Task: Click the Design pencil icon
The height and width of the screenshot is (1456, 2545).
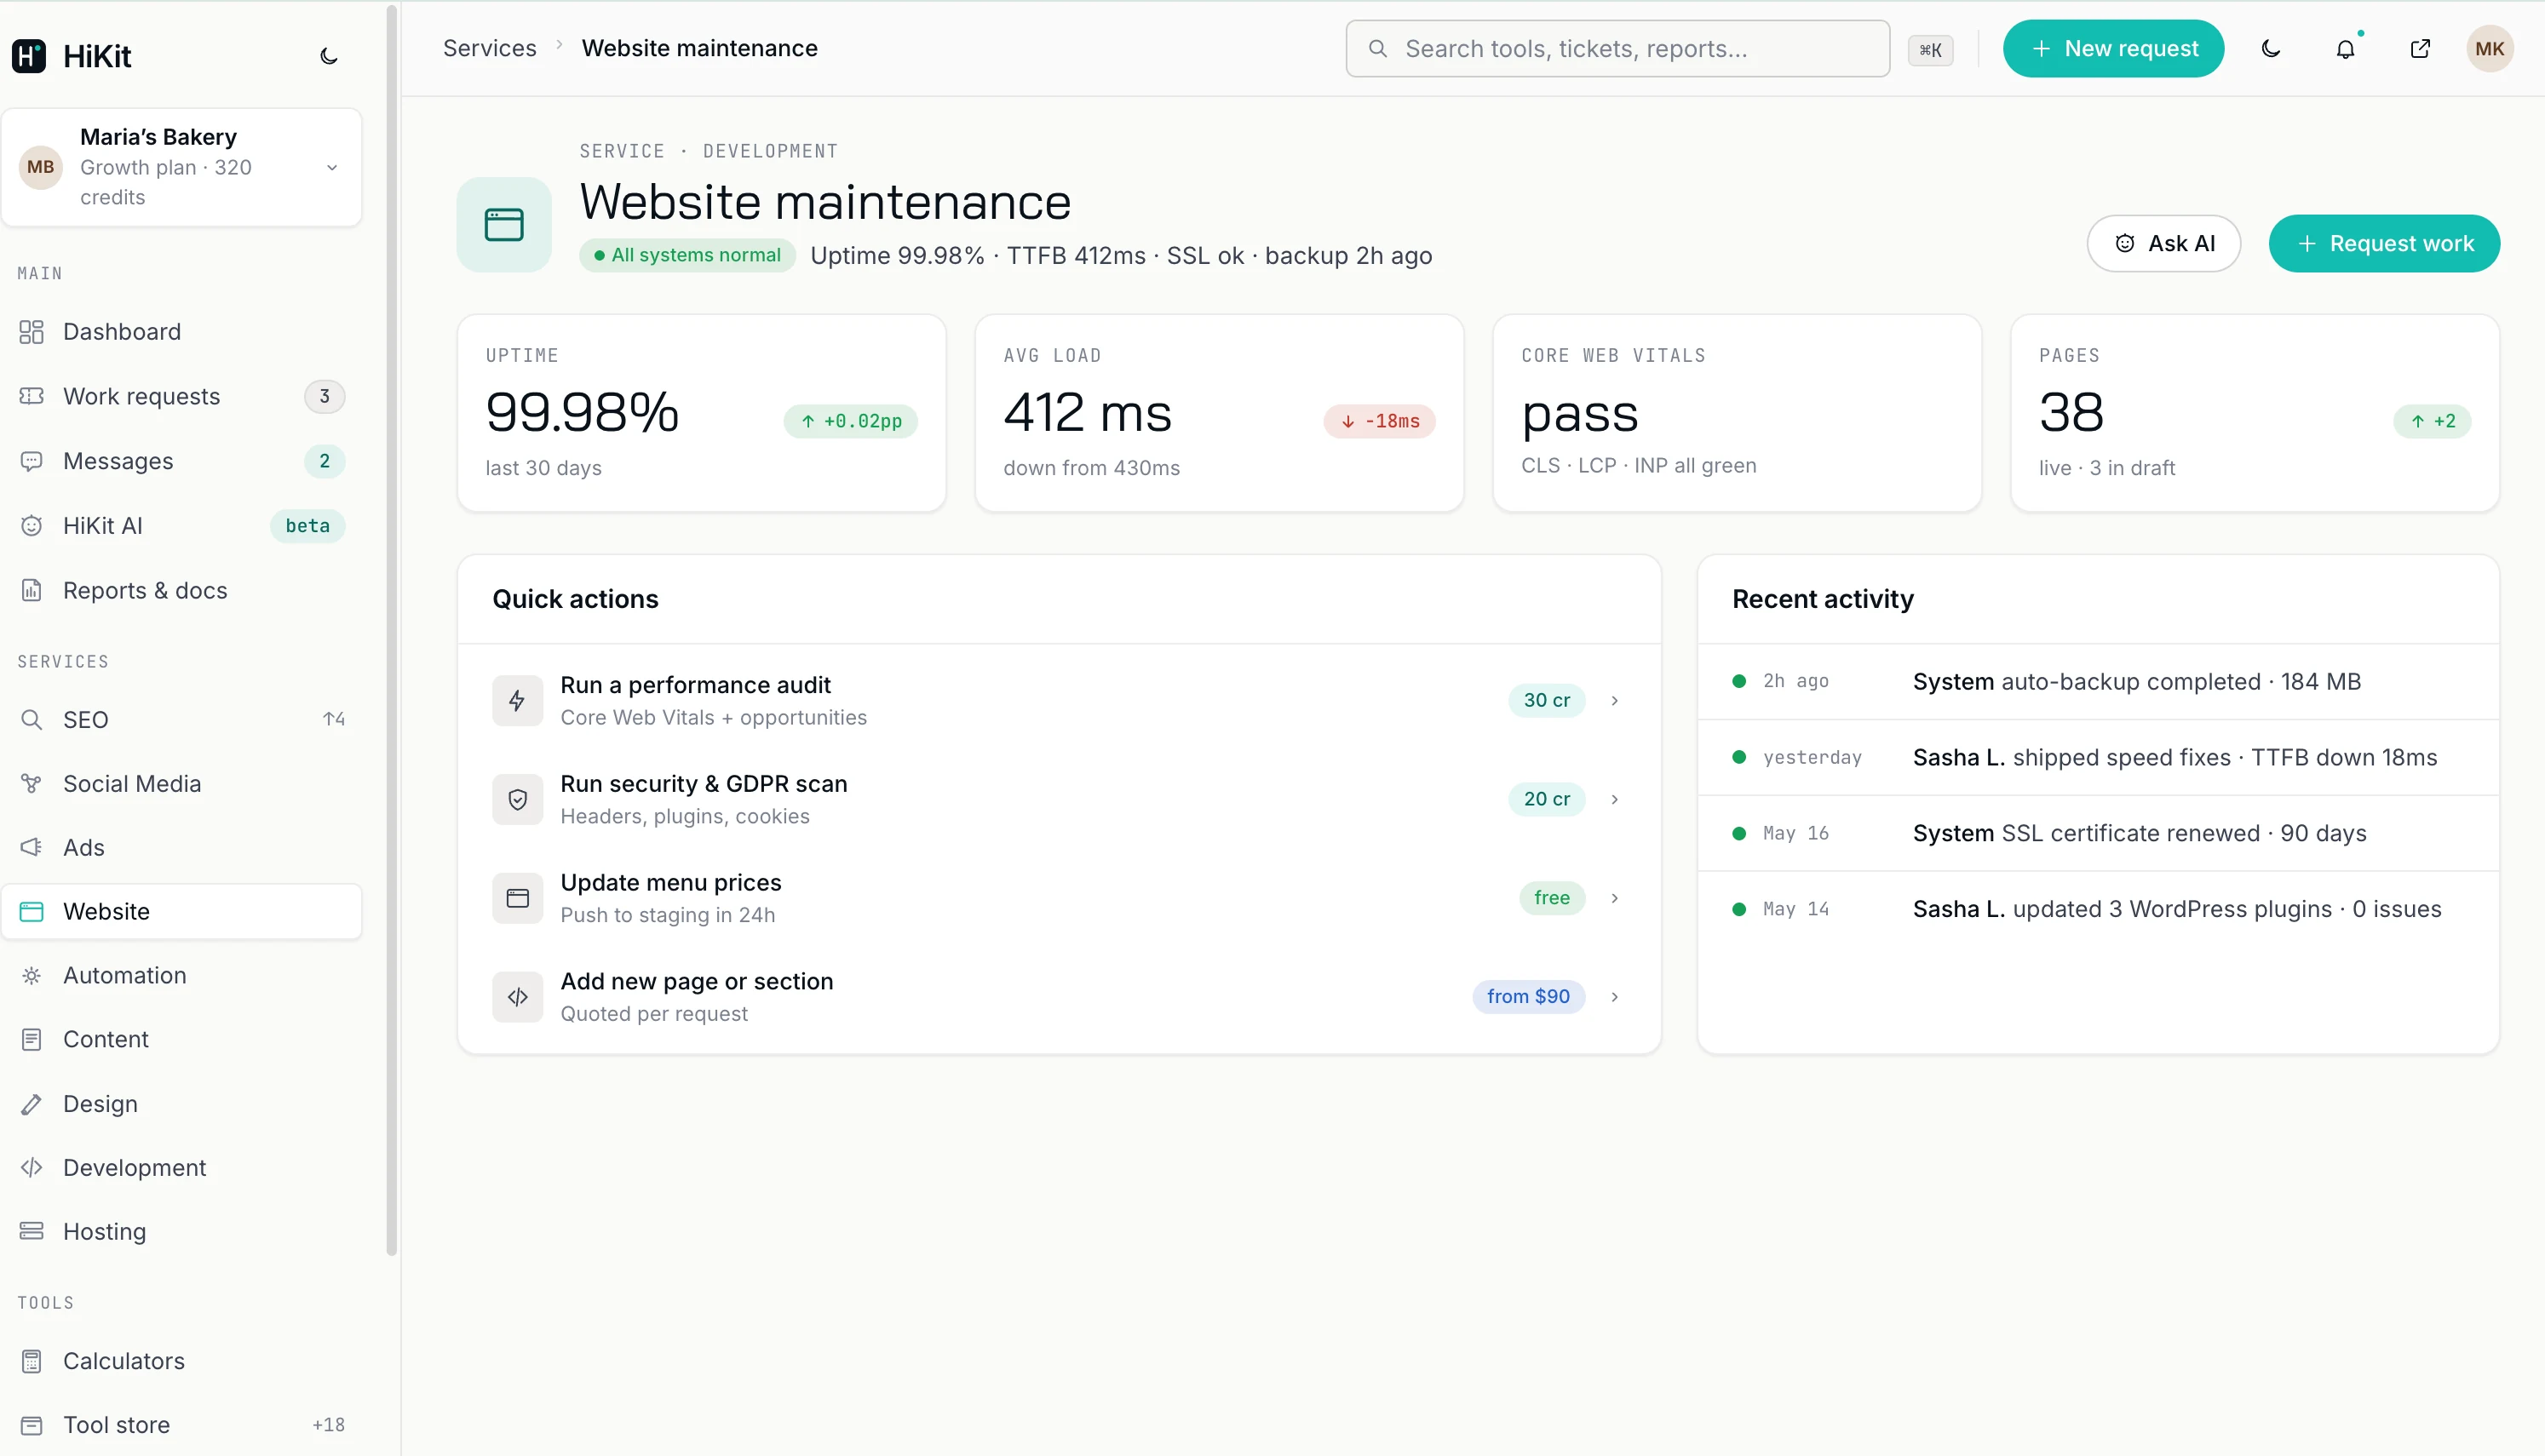Action: point(32,1103)
